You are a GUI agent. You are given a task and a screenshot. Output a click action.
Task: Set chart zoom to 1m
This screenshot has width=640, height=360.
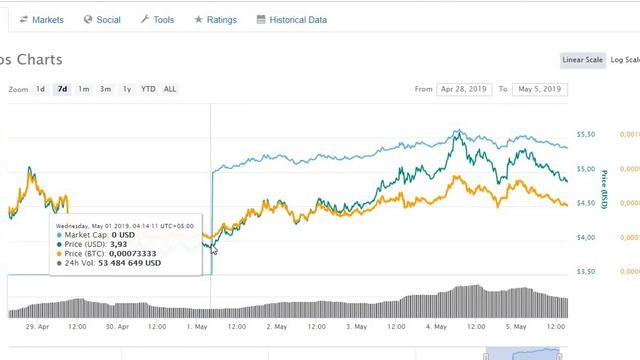click(84, 89)
